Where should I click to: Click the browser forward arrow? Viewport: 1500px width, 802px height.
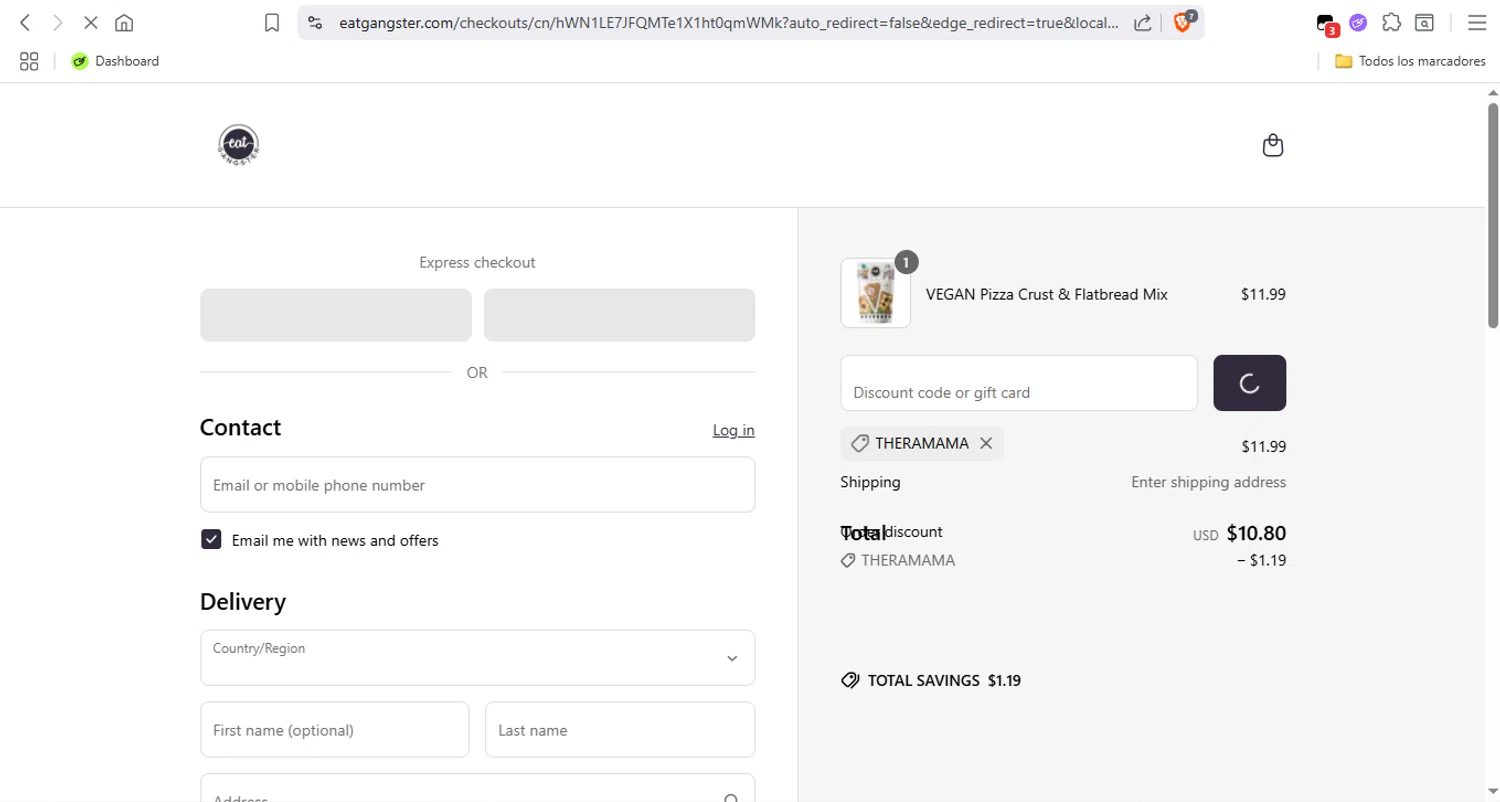tap(58, 23)
